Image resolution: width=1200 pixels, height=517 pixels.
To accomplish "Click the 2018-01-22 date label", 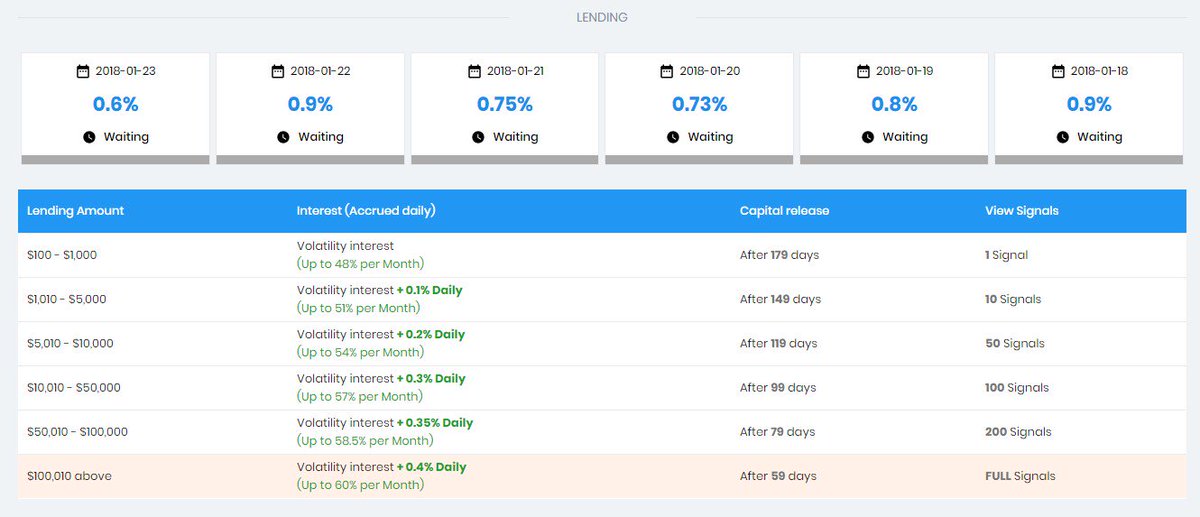I will click(320, 71).
